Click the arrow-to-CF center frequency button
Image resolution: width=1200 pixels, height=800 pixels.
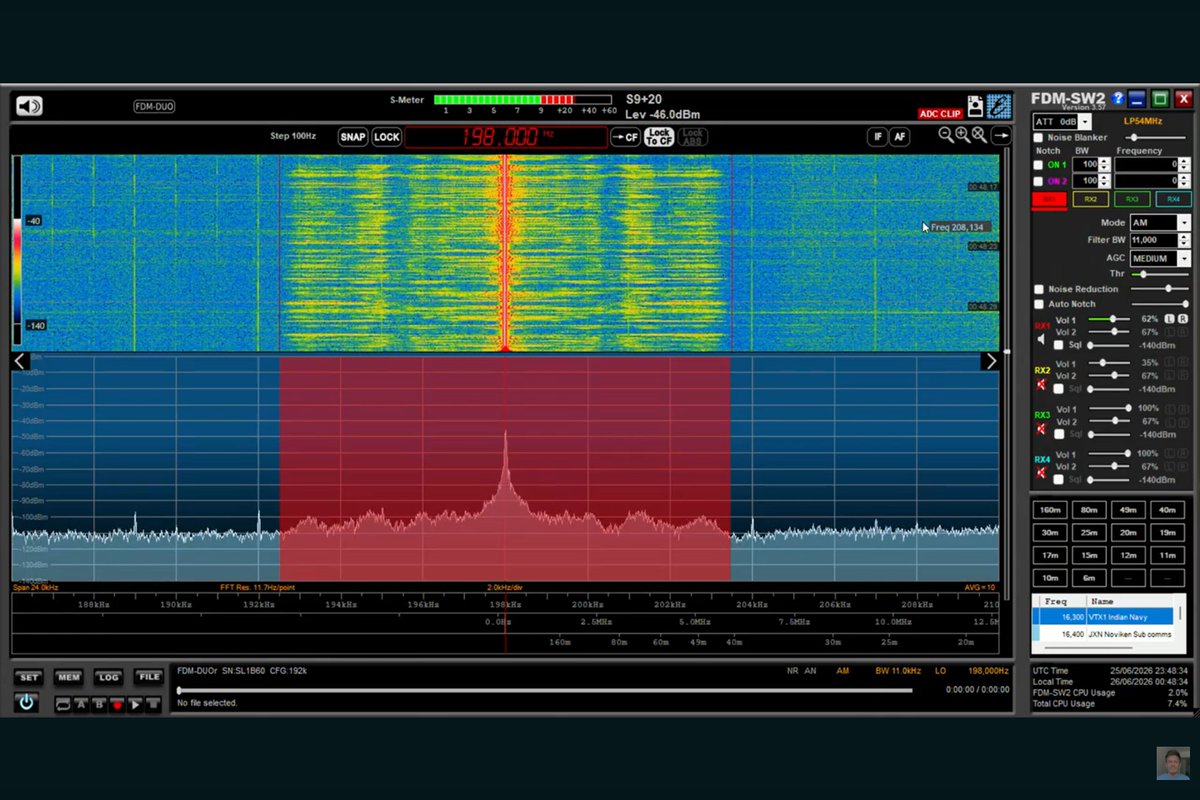(x=626, y=137)
